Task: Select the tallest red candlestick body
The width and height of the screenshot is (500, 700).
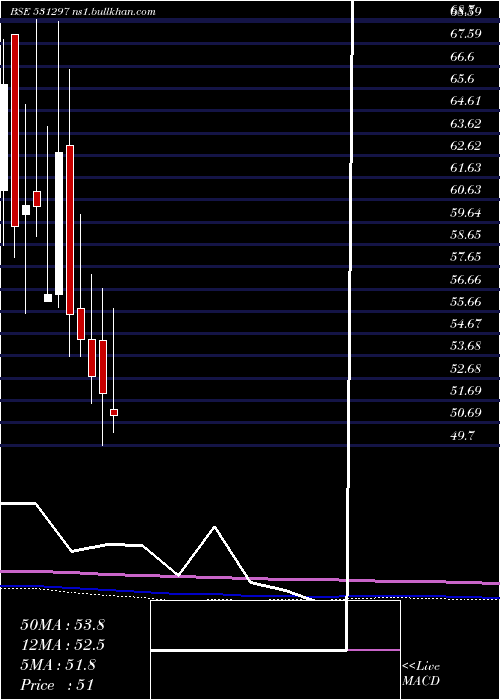Action: pos(15,130)
